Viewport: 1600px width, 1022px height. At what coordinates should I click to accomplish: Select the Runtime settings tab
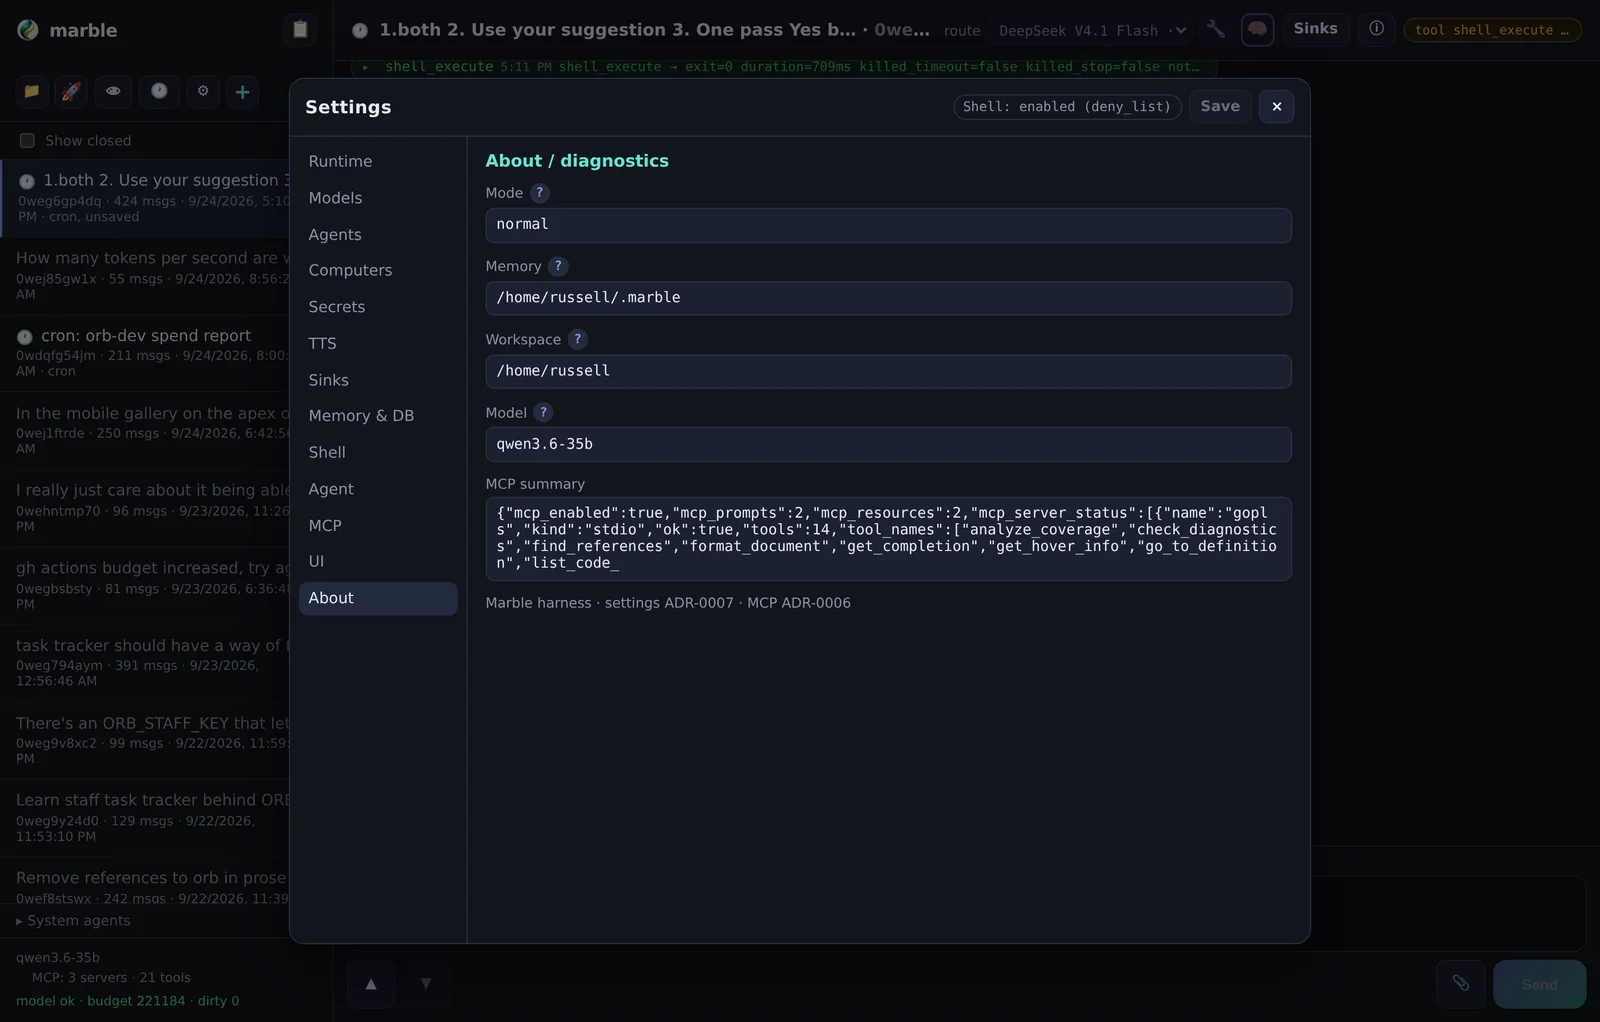[x=378, y=162]
